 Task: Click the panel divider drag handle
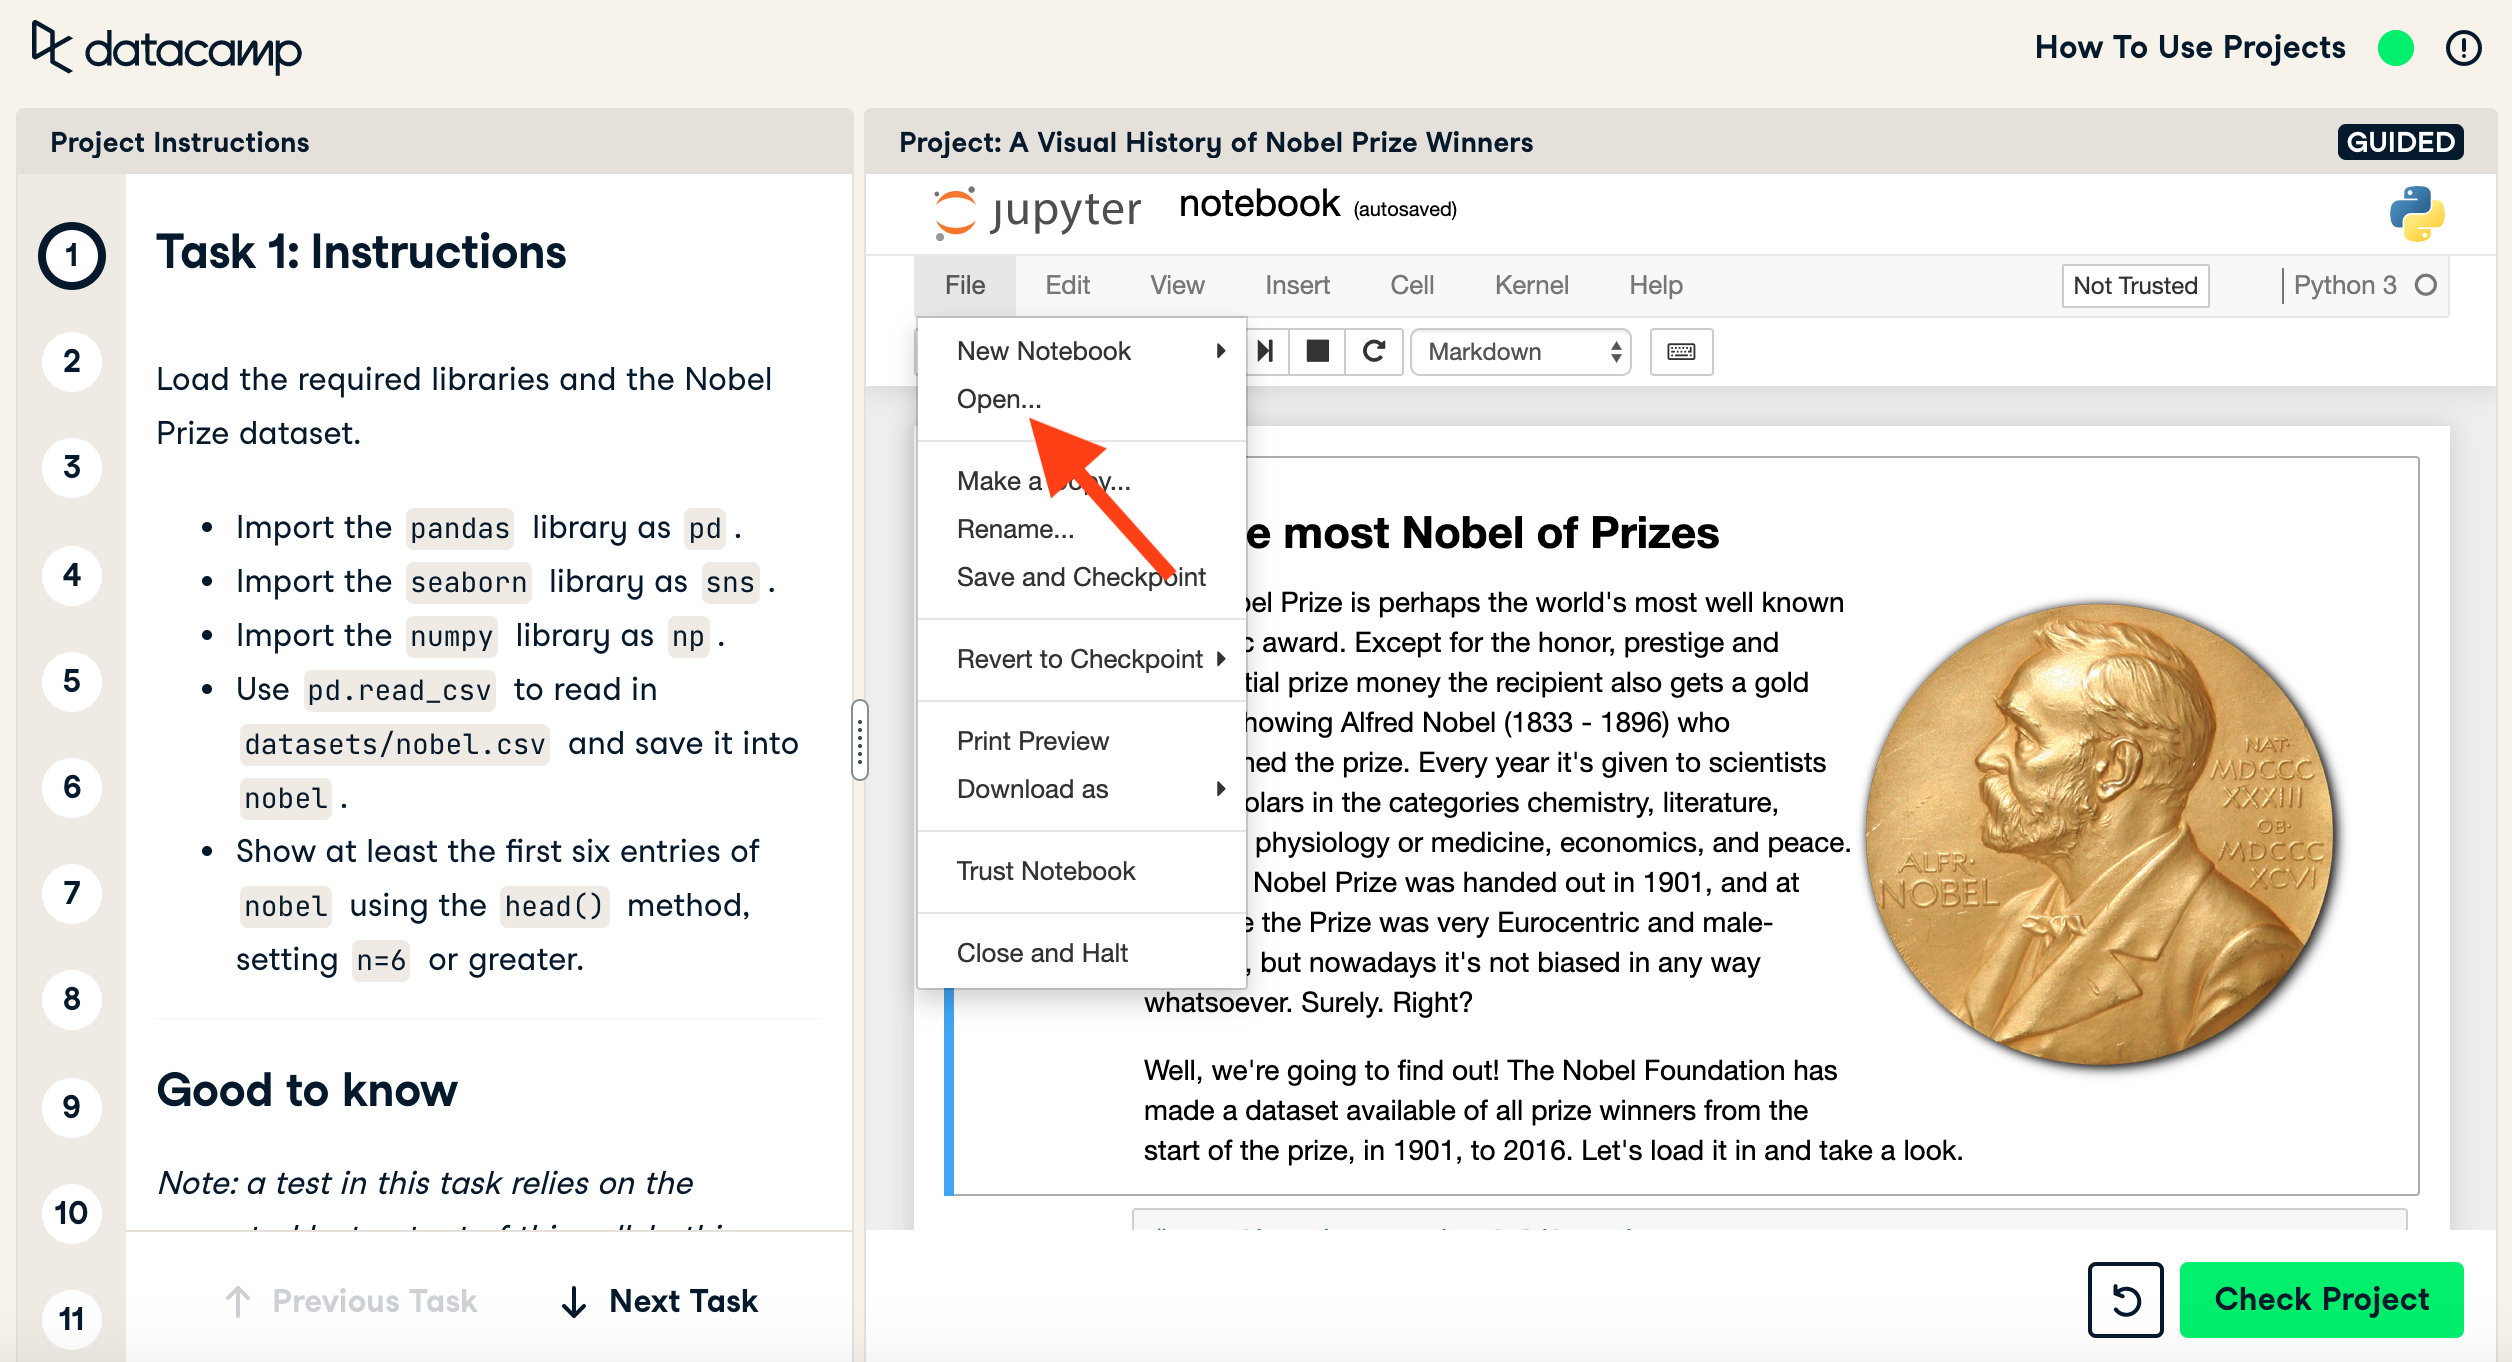[x=859, y=740]
